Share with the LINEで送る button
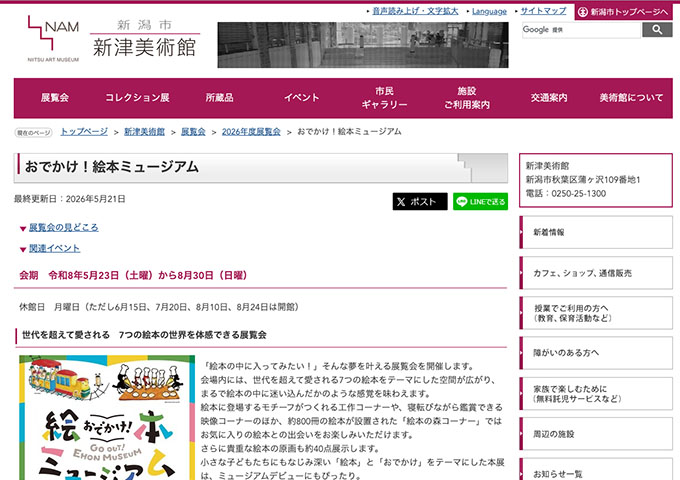This screenshot has height=480, width=680. (x=480, y=202)
